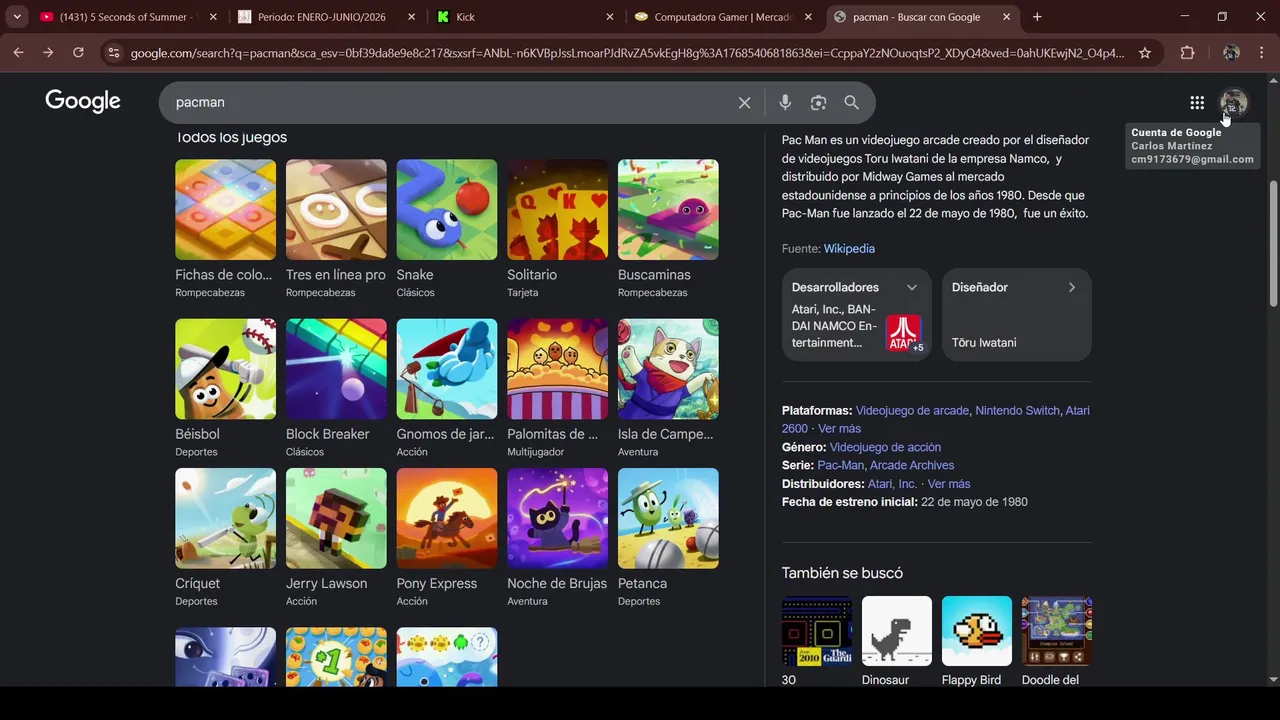Viewport: 1280px width, 720px height.
Task: Open the Pony Express game icon
Action: (x=447, y=518)
